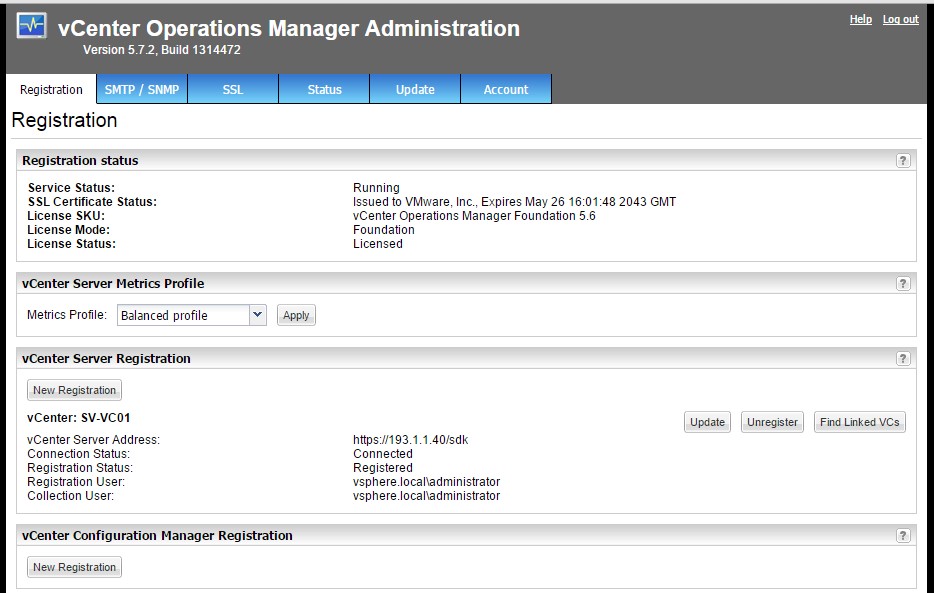This screenshot has width=934, height=593.
Task: Open help for vCenter Configuration Manager Registration section
Action: [x=903, y=536]
